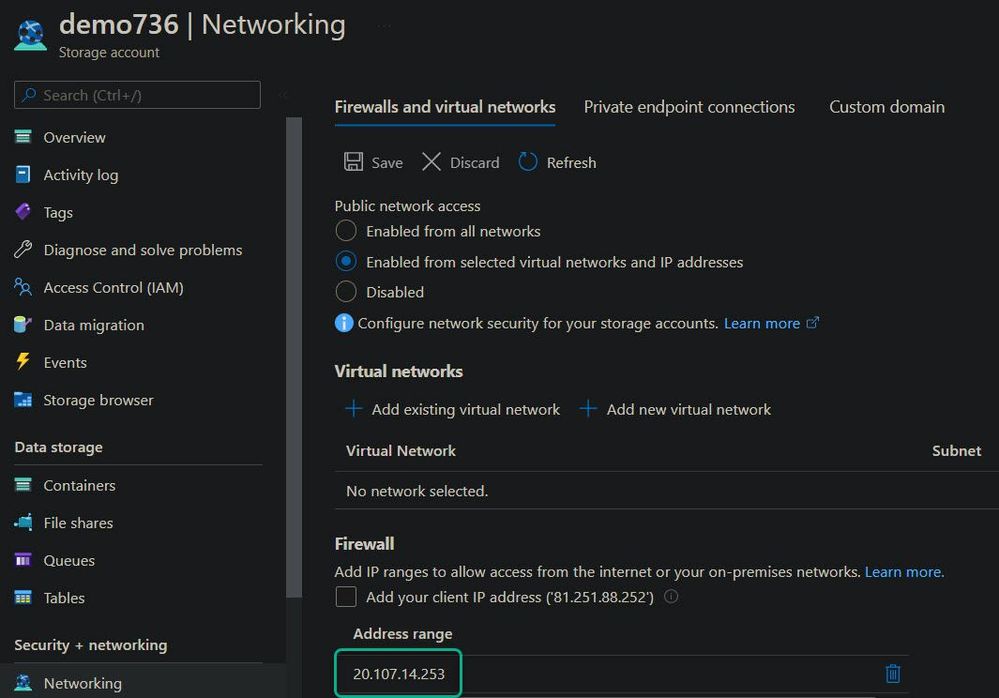The width and height of the screenshot is (999, 698).
Task: Click the Save disk icon
Action: point(353,162)
